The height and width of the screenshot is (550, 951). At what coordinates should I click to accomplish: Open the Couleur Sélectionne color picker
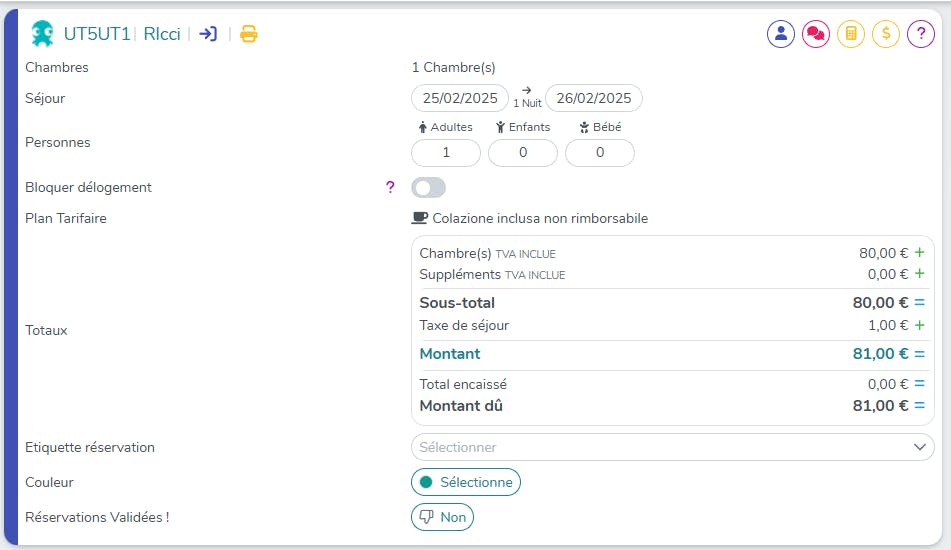click(466, 482)
